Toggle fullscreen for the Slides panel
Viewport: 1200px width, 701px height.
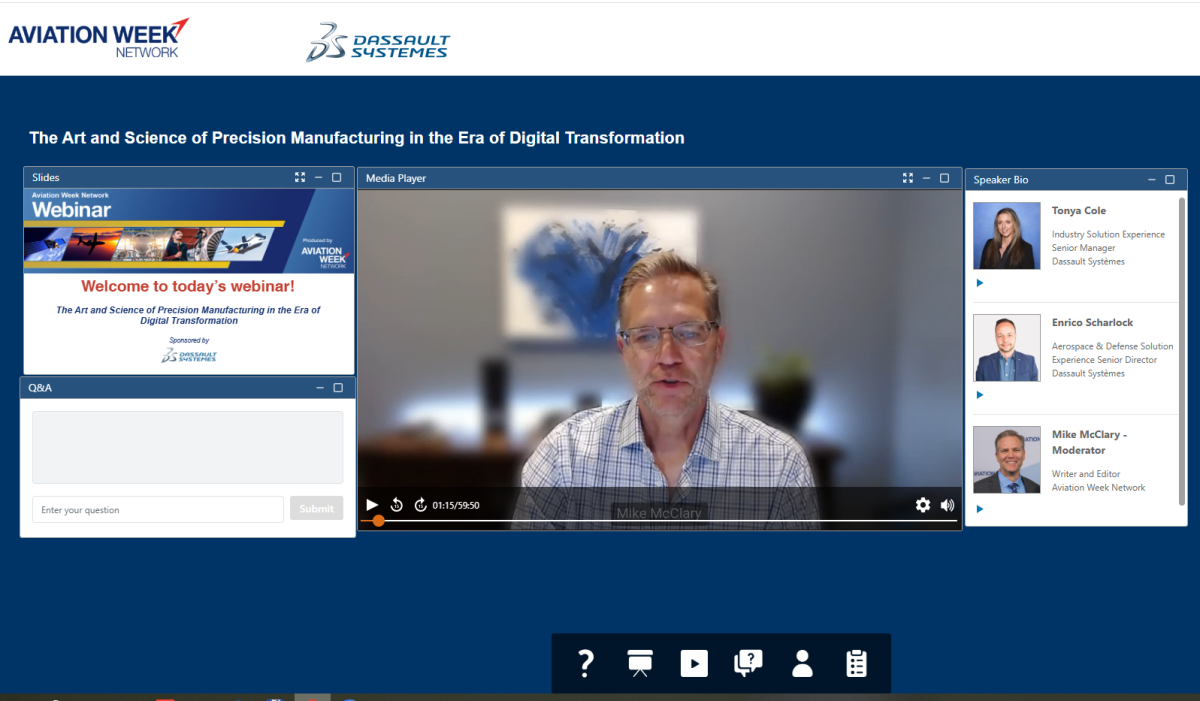(x=300, y=177)
